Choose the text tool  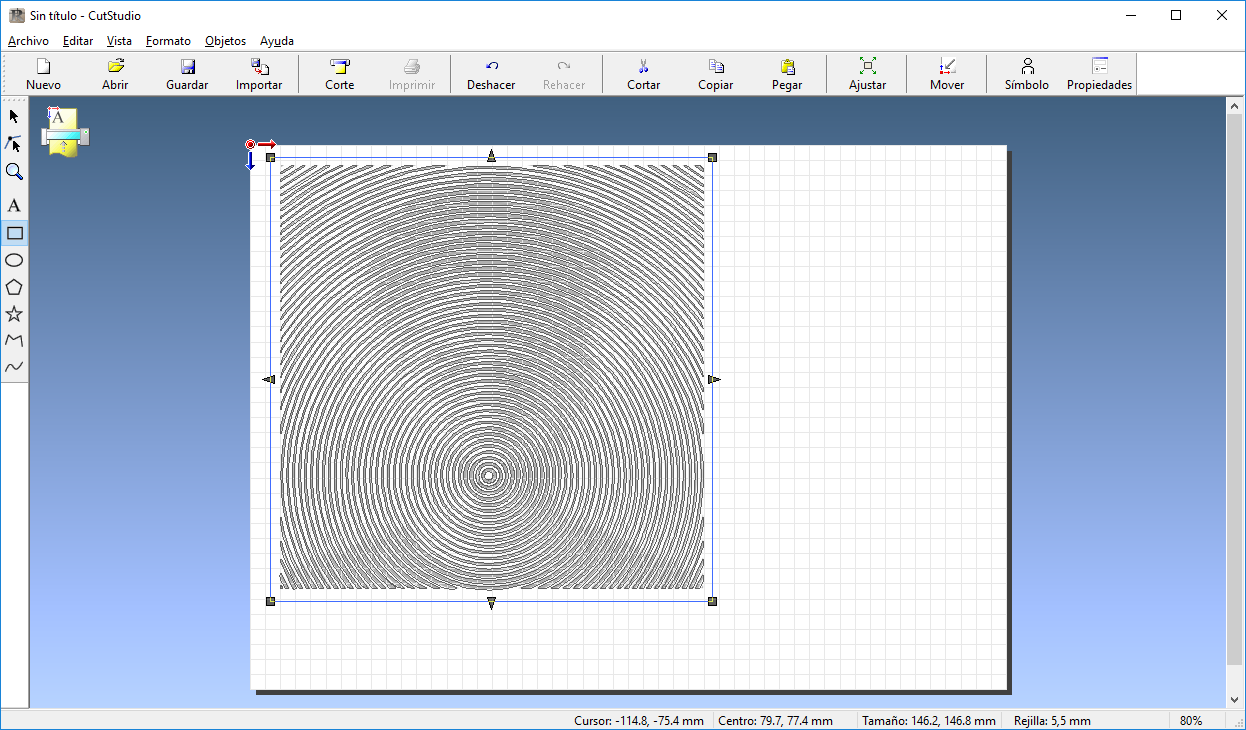coord(14,205)
